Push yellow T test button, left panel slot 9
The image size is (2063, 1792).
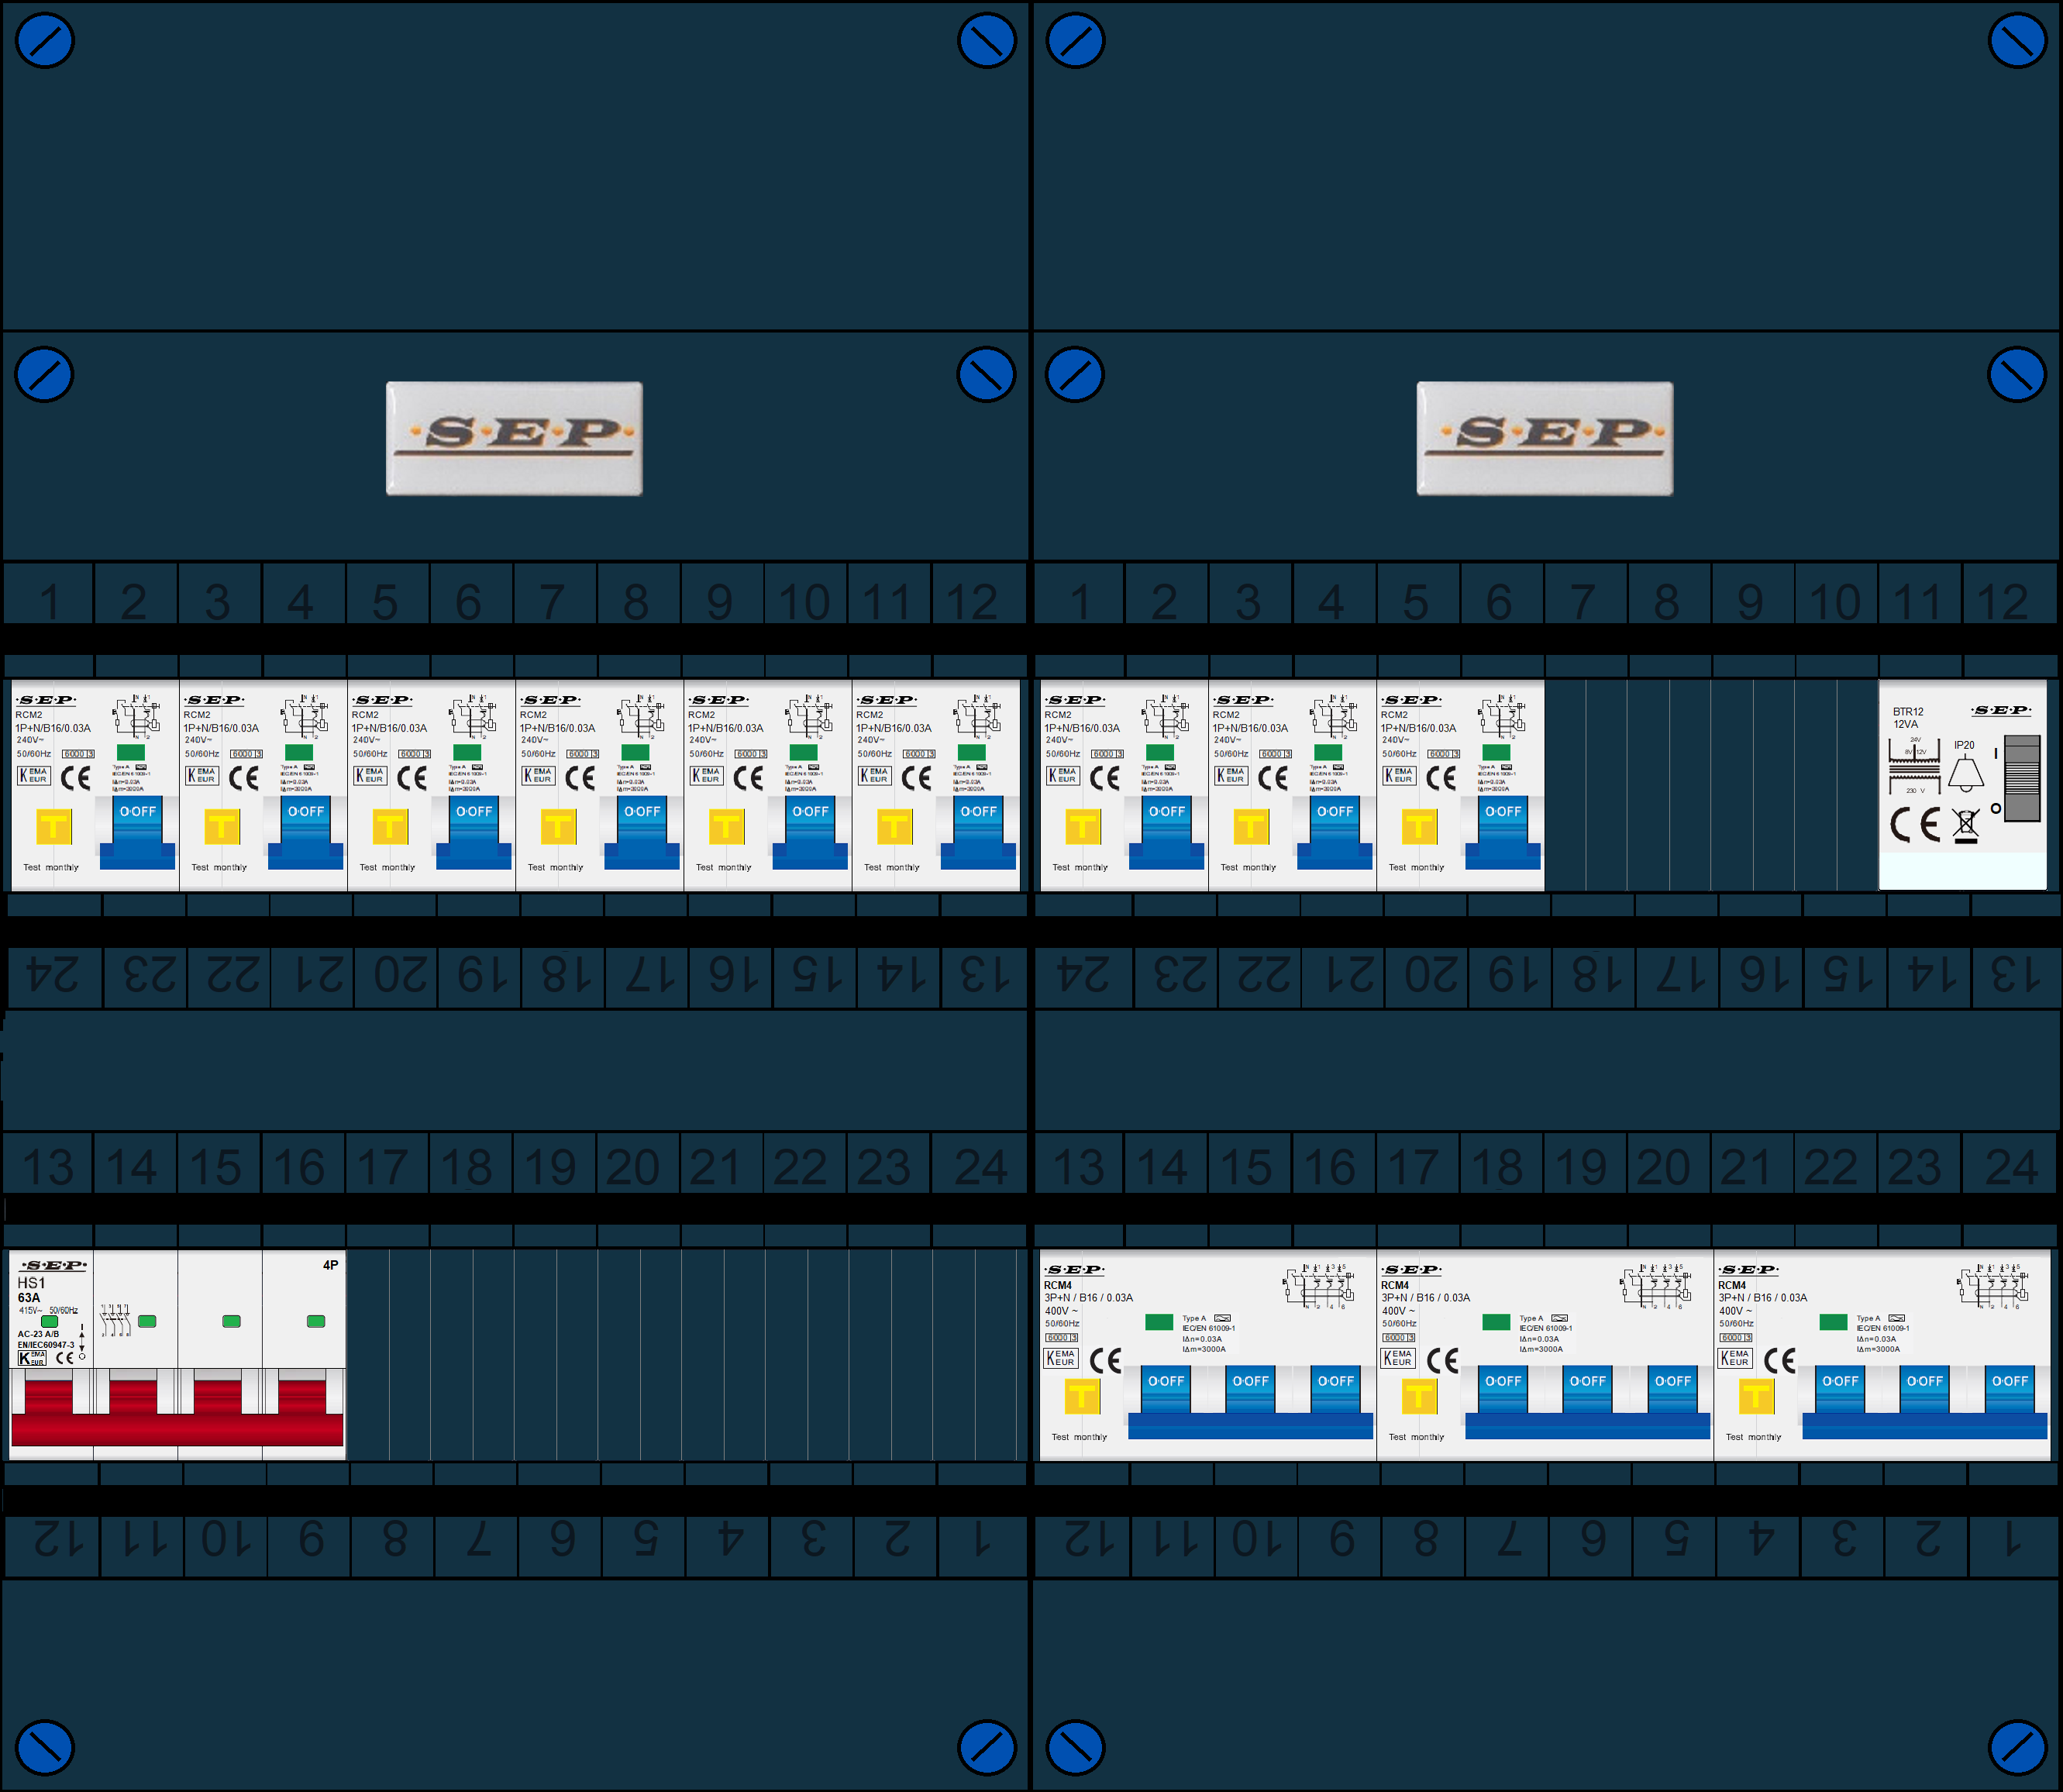pos(726,827)
